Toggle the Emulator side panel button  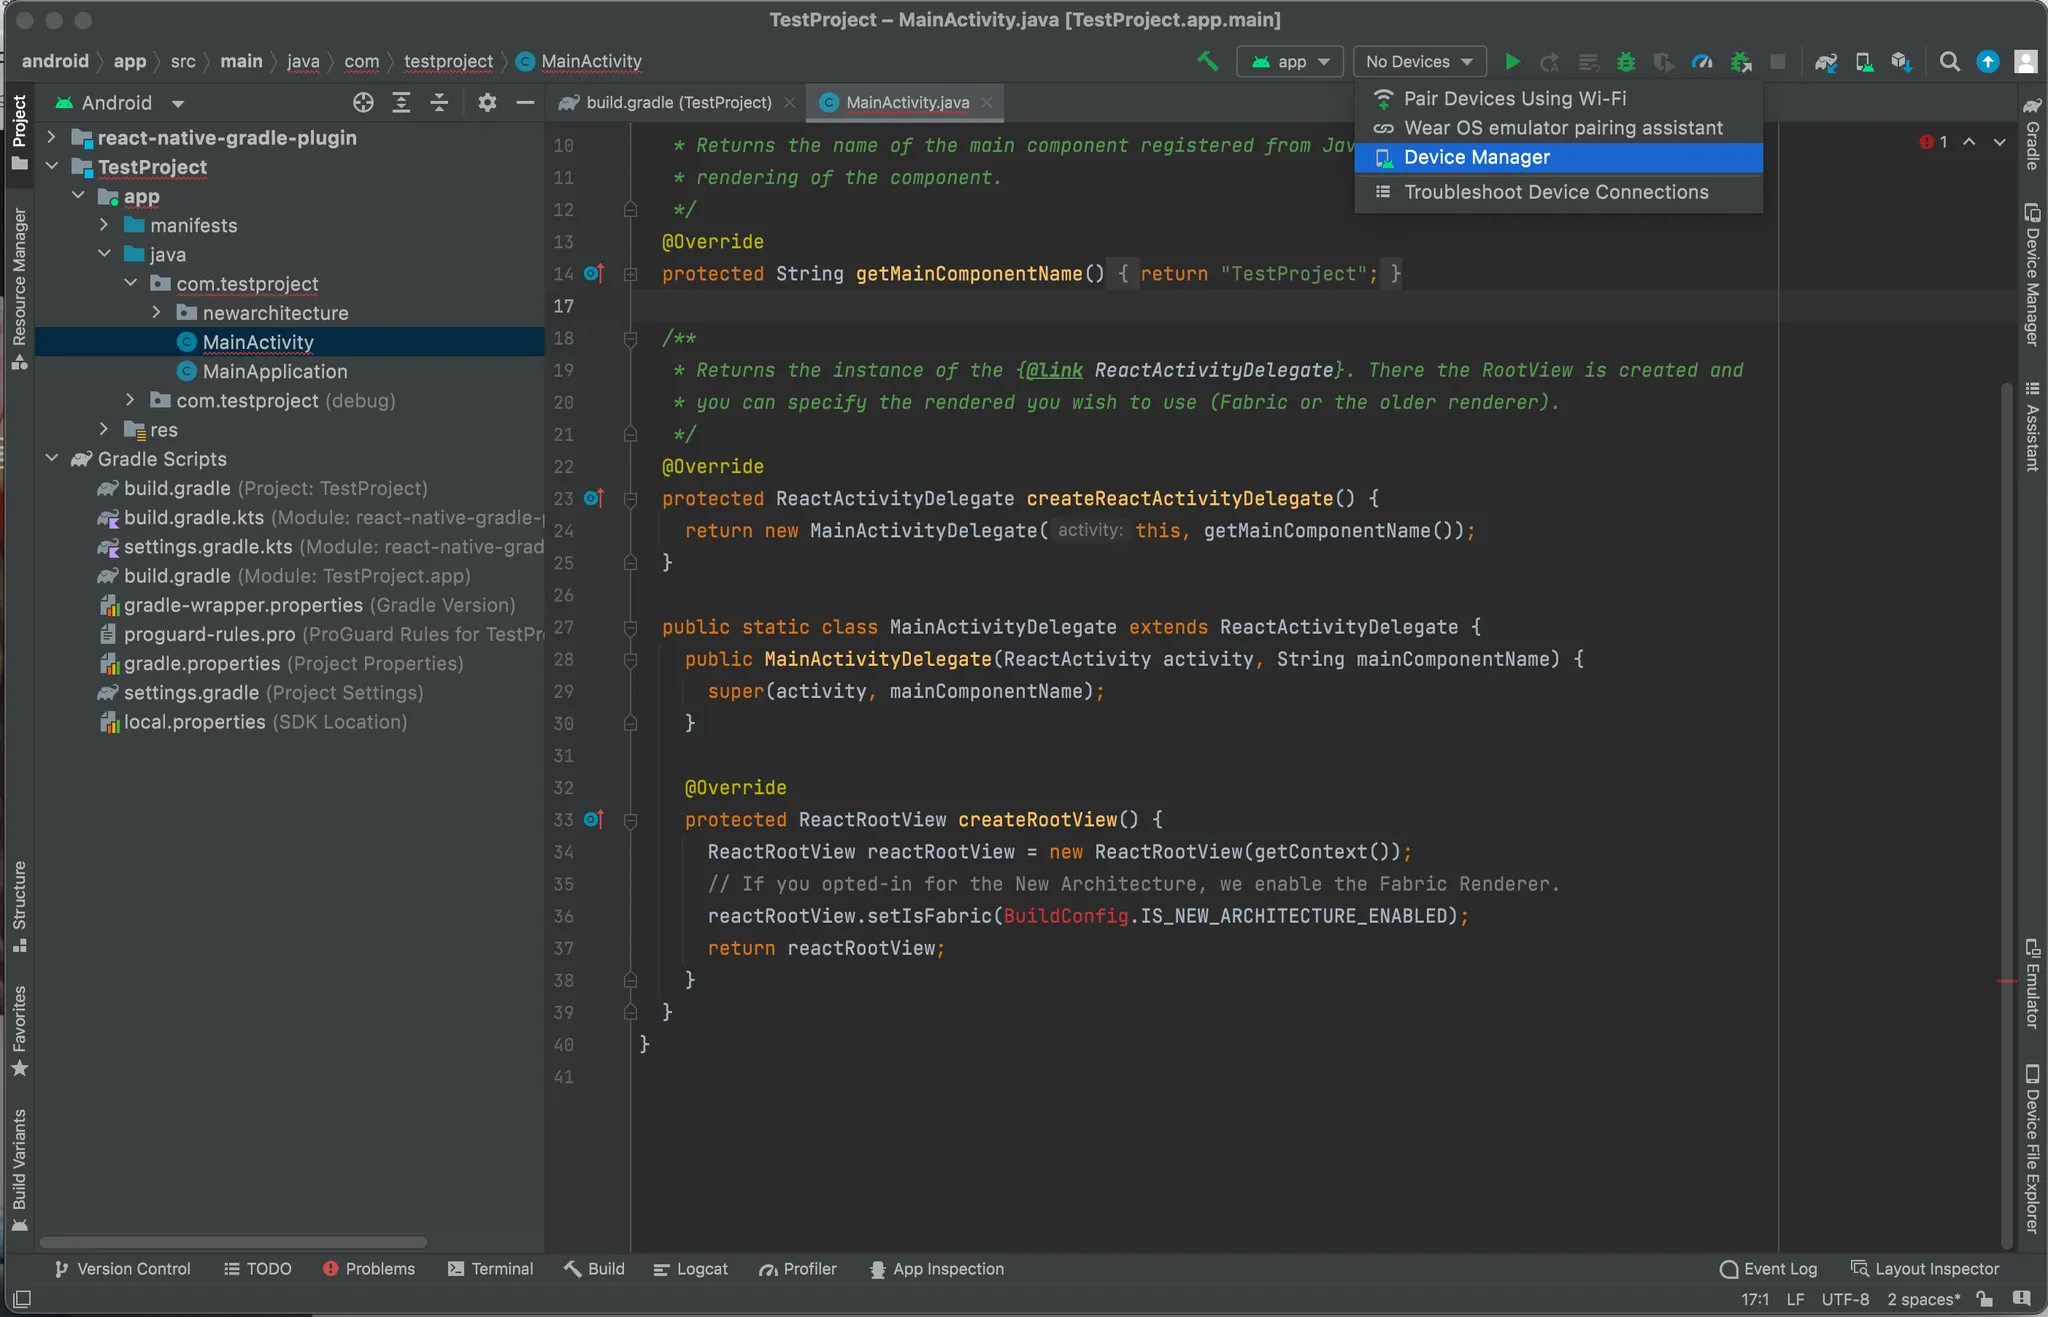point(2032,984)
